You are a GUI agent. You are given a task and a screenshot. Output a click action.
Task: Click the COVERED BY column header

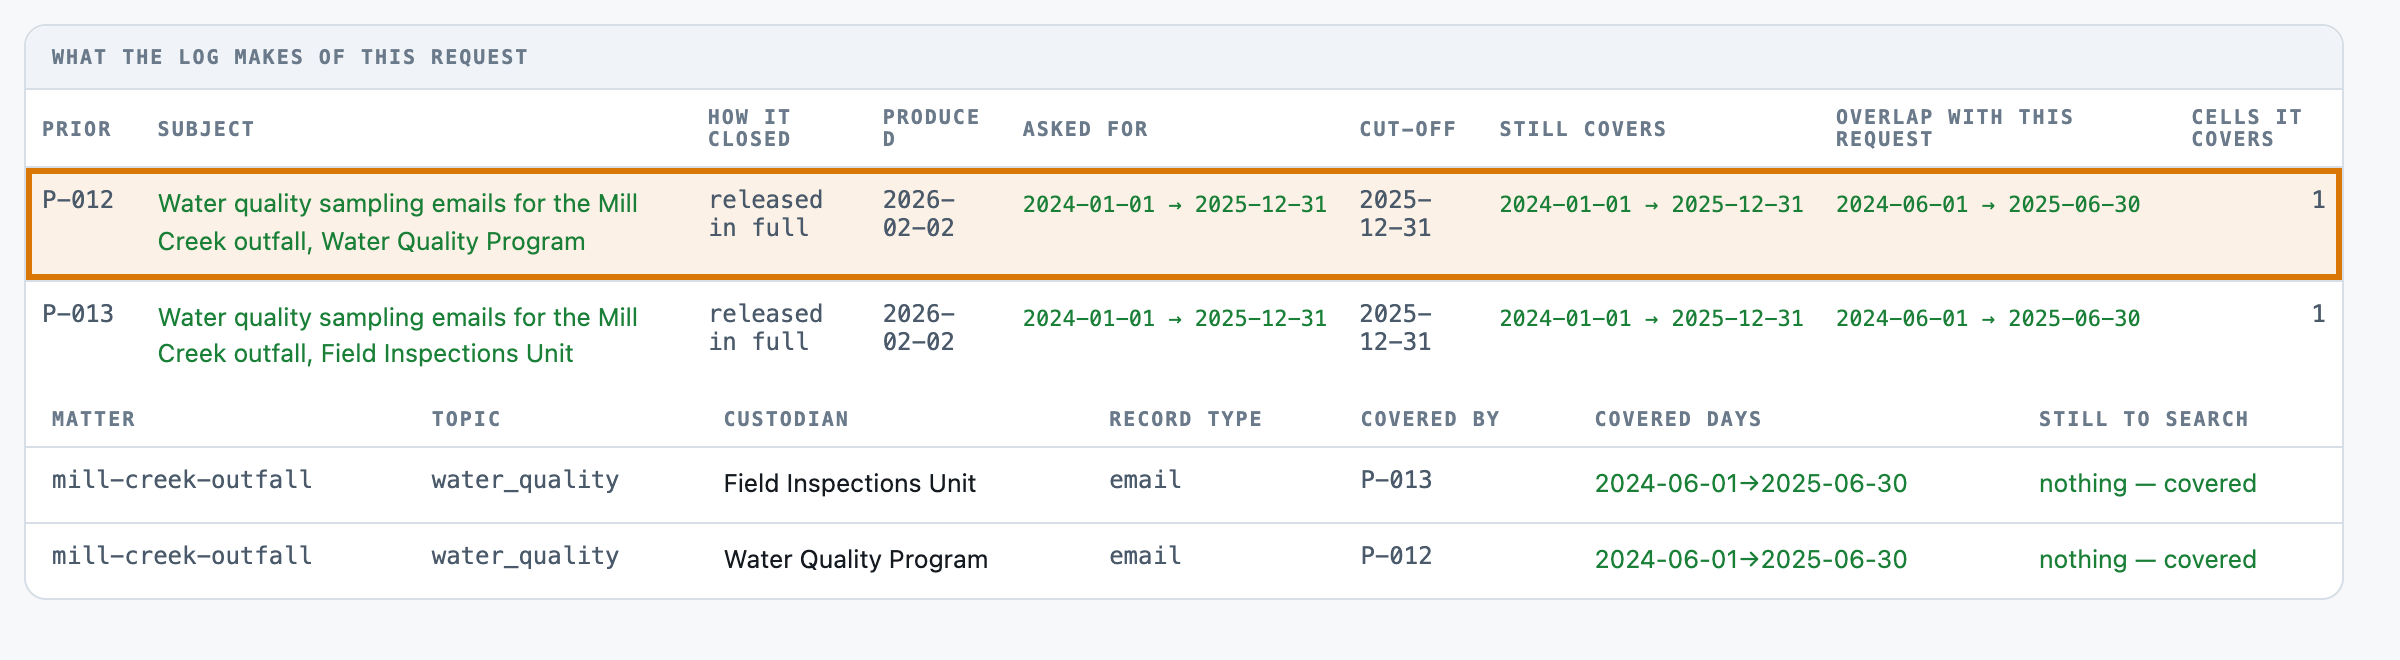coord(1430,419)
